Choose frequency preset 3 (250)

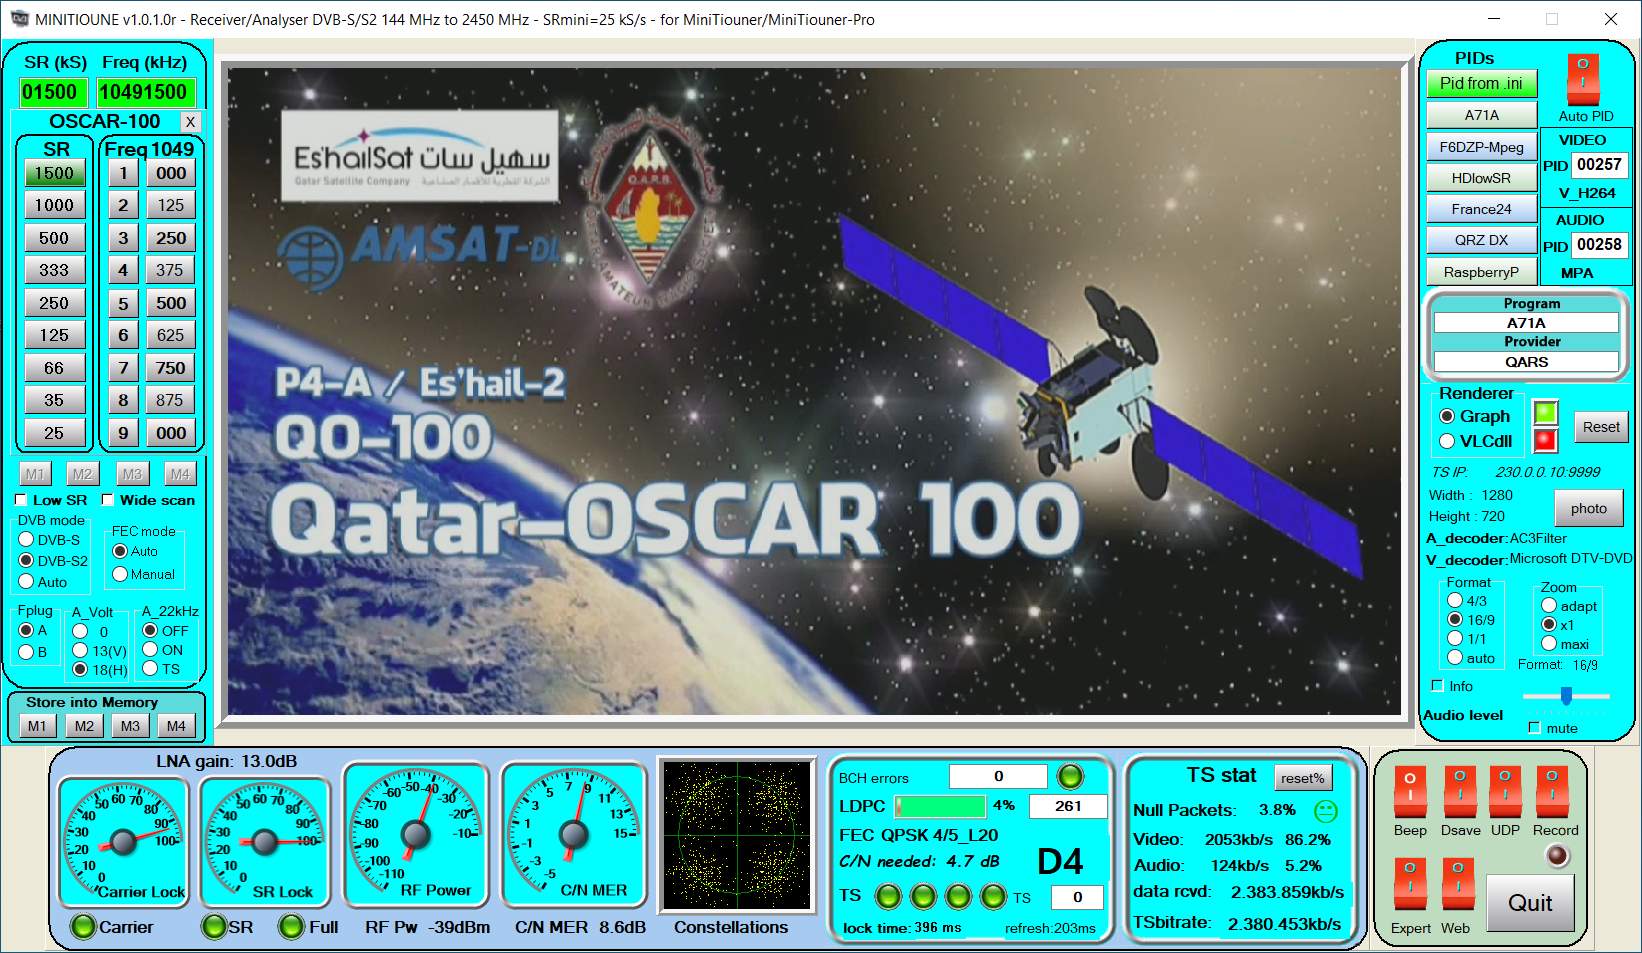(x=123, y=238)
